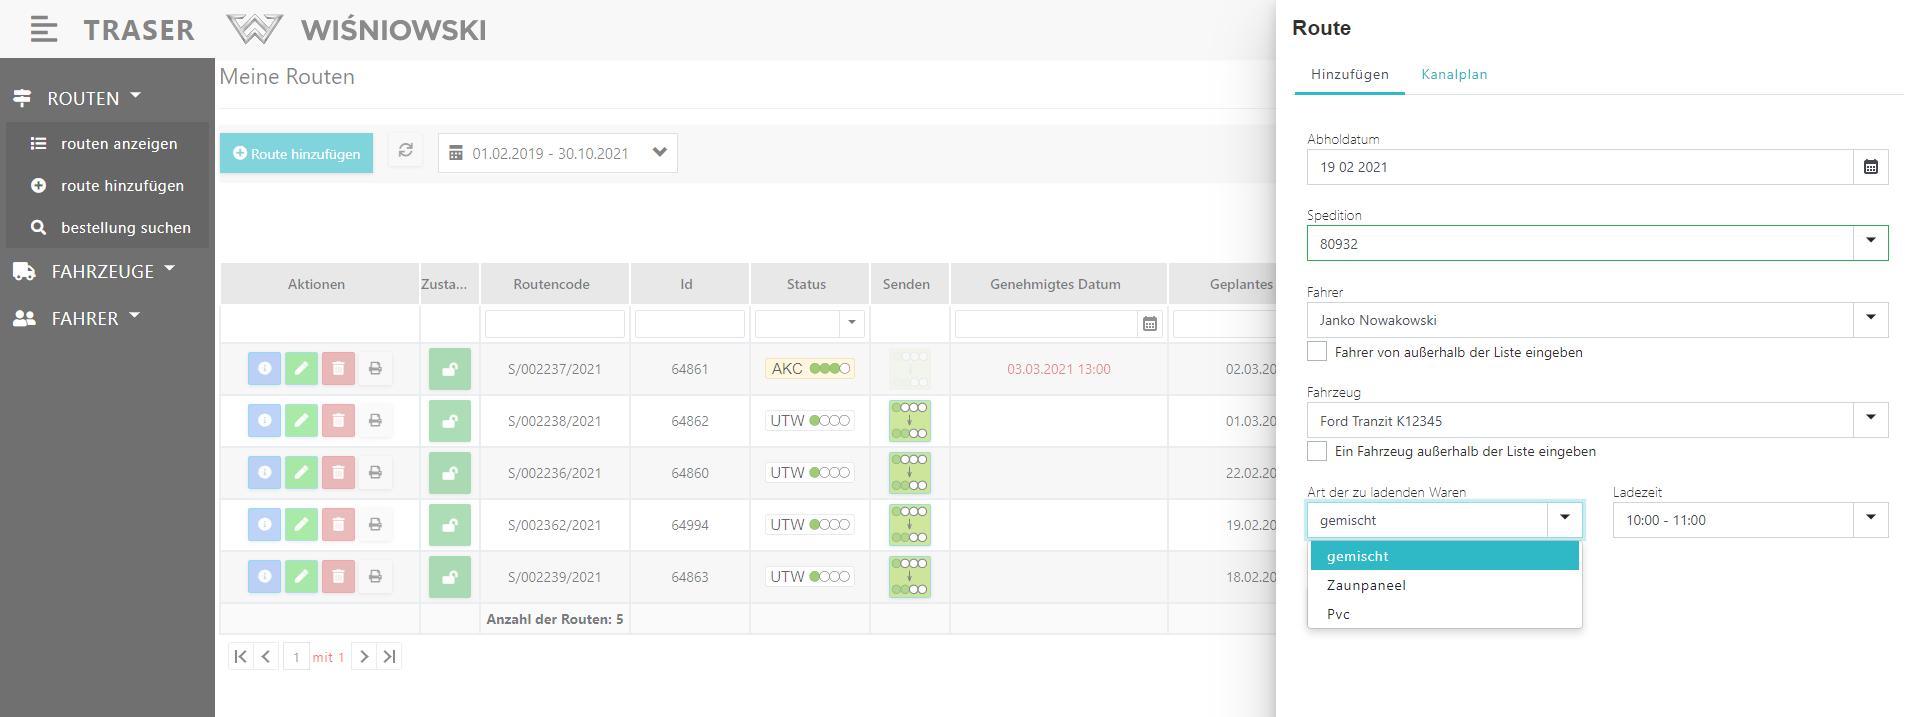Enable Fahrer von außerhalb der Liste eingeben
The image size is (1920, 717).
pos(1317,352)
